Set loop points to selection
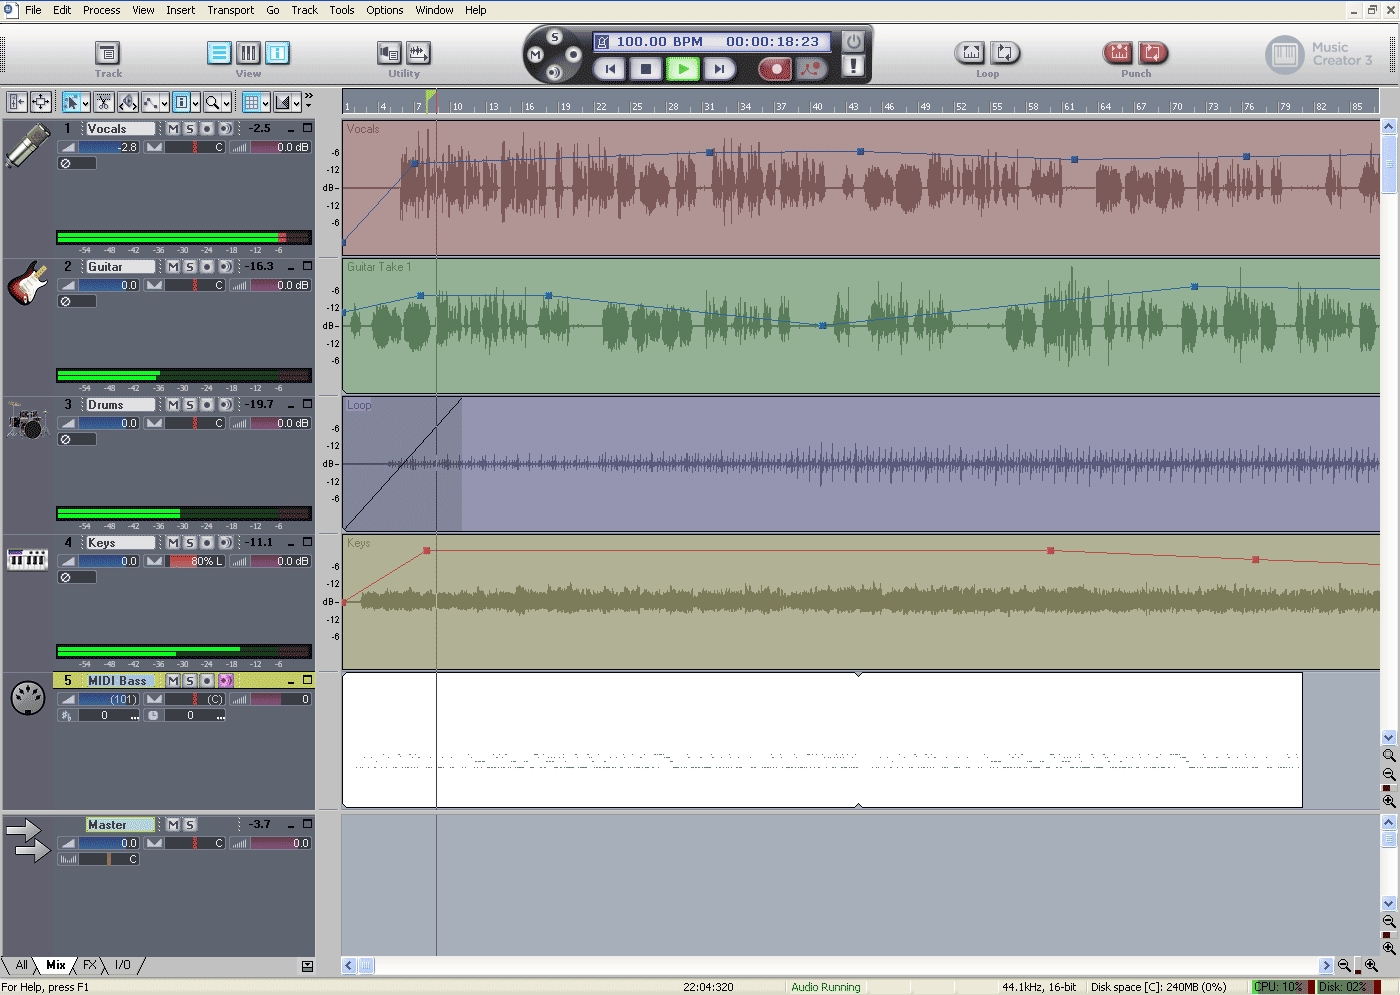 971,53
